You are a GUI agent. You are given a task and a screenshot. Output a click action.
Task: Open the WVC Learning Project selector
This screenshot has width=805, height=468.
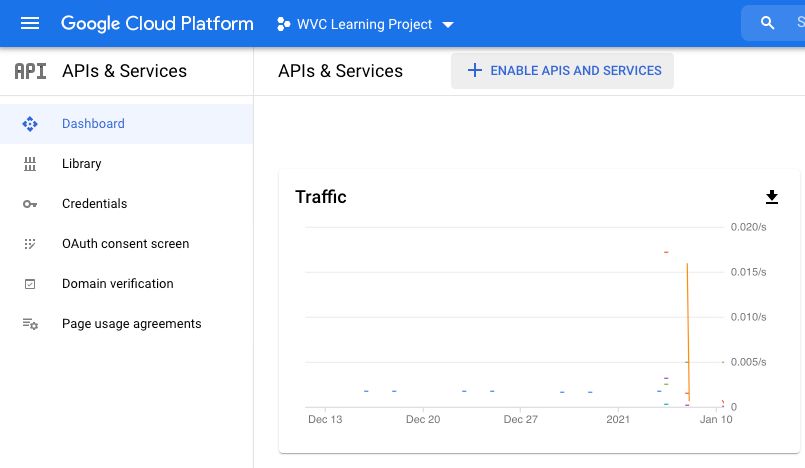click(x=365, y=24)
